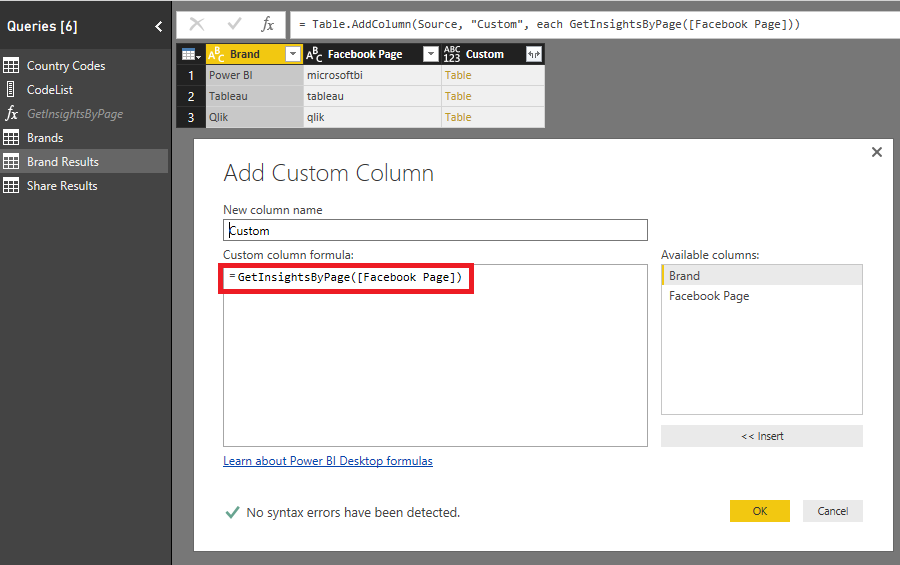Click the microsoftbi cell

coord(372,75)
